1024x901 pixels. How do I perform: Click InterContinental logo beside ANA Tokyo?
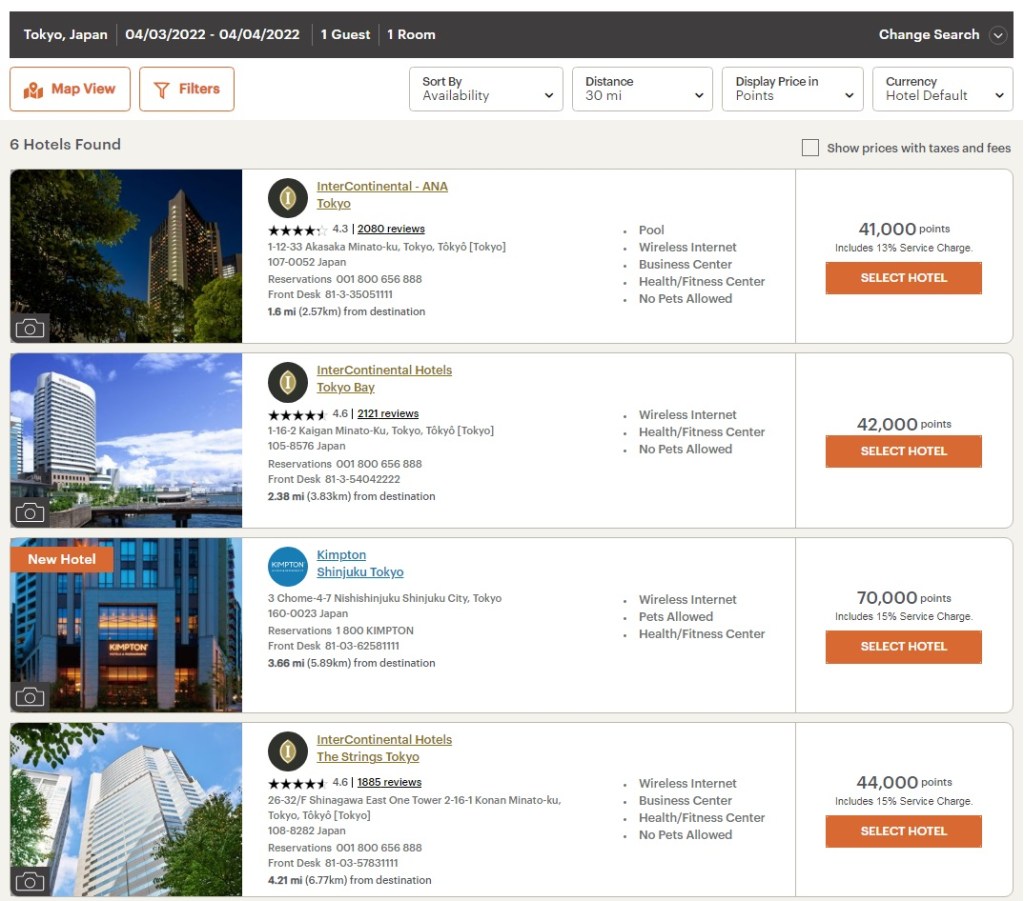(x=288, y=198)
